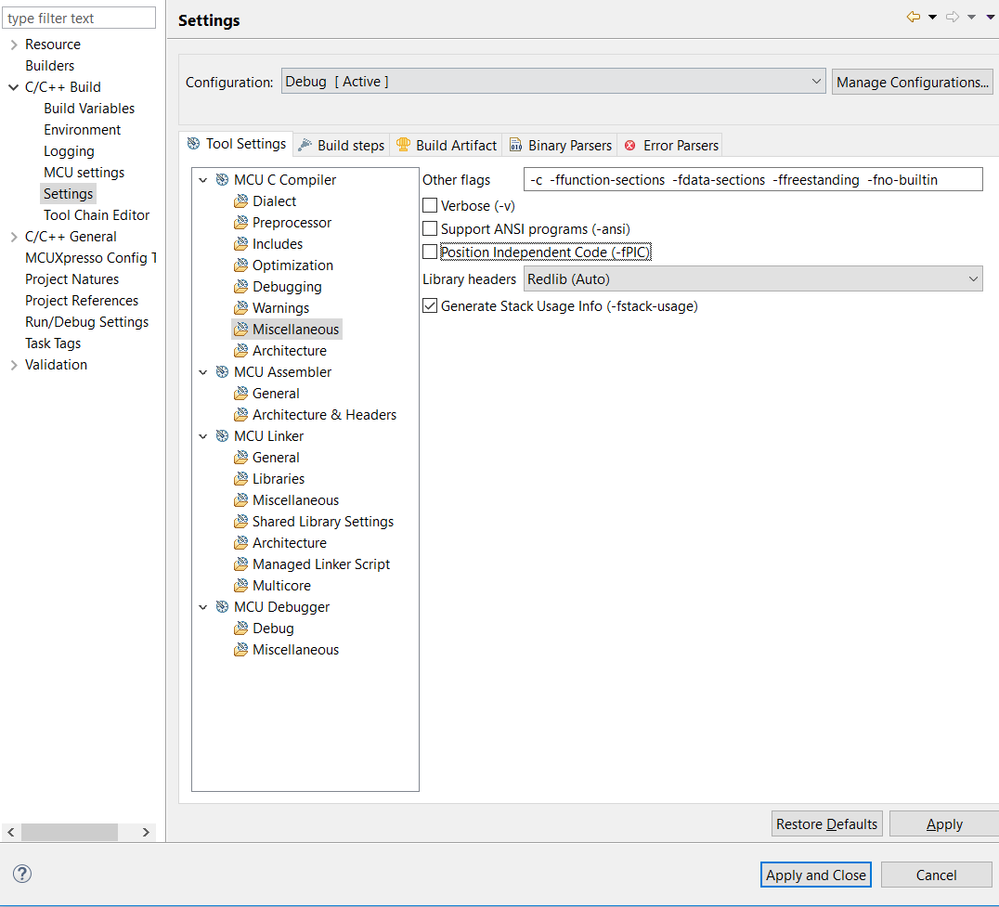The height and width of the screenshot is (907, 999).
Task: Click the Dialect folder icon
Action: (241, 201)
